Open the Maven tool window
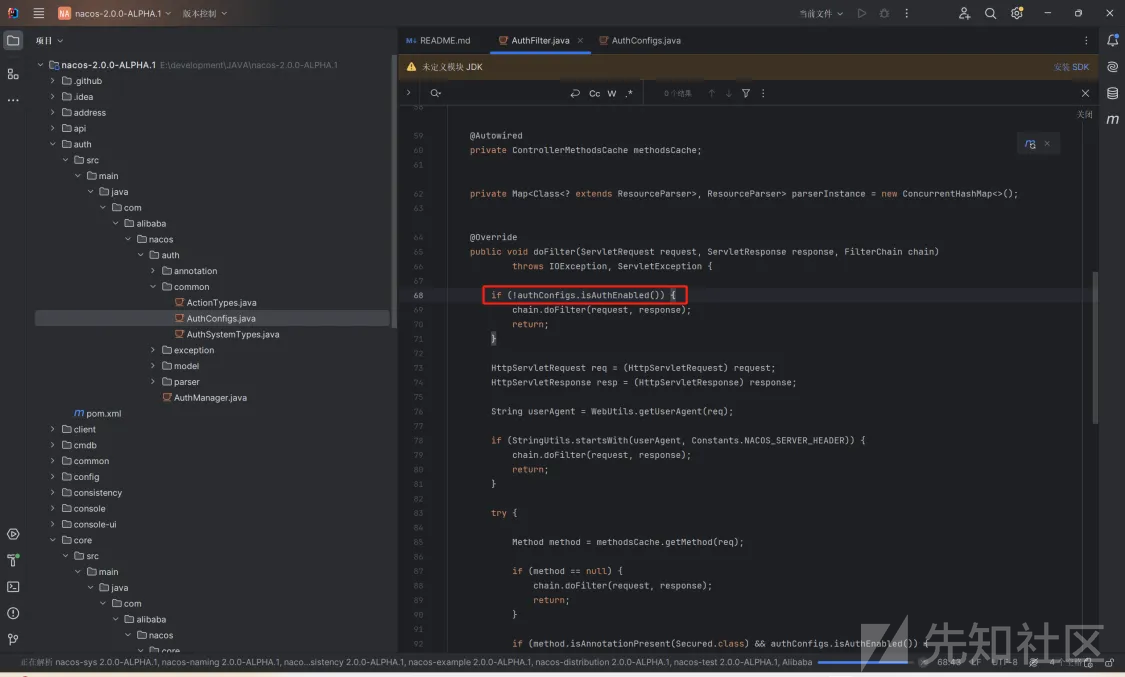The width and height of the screenshot is (1125, 677). point(1112,119)
